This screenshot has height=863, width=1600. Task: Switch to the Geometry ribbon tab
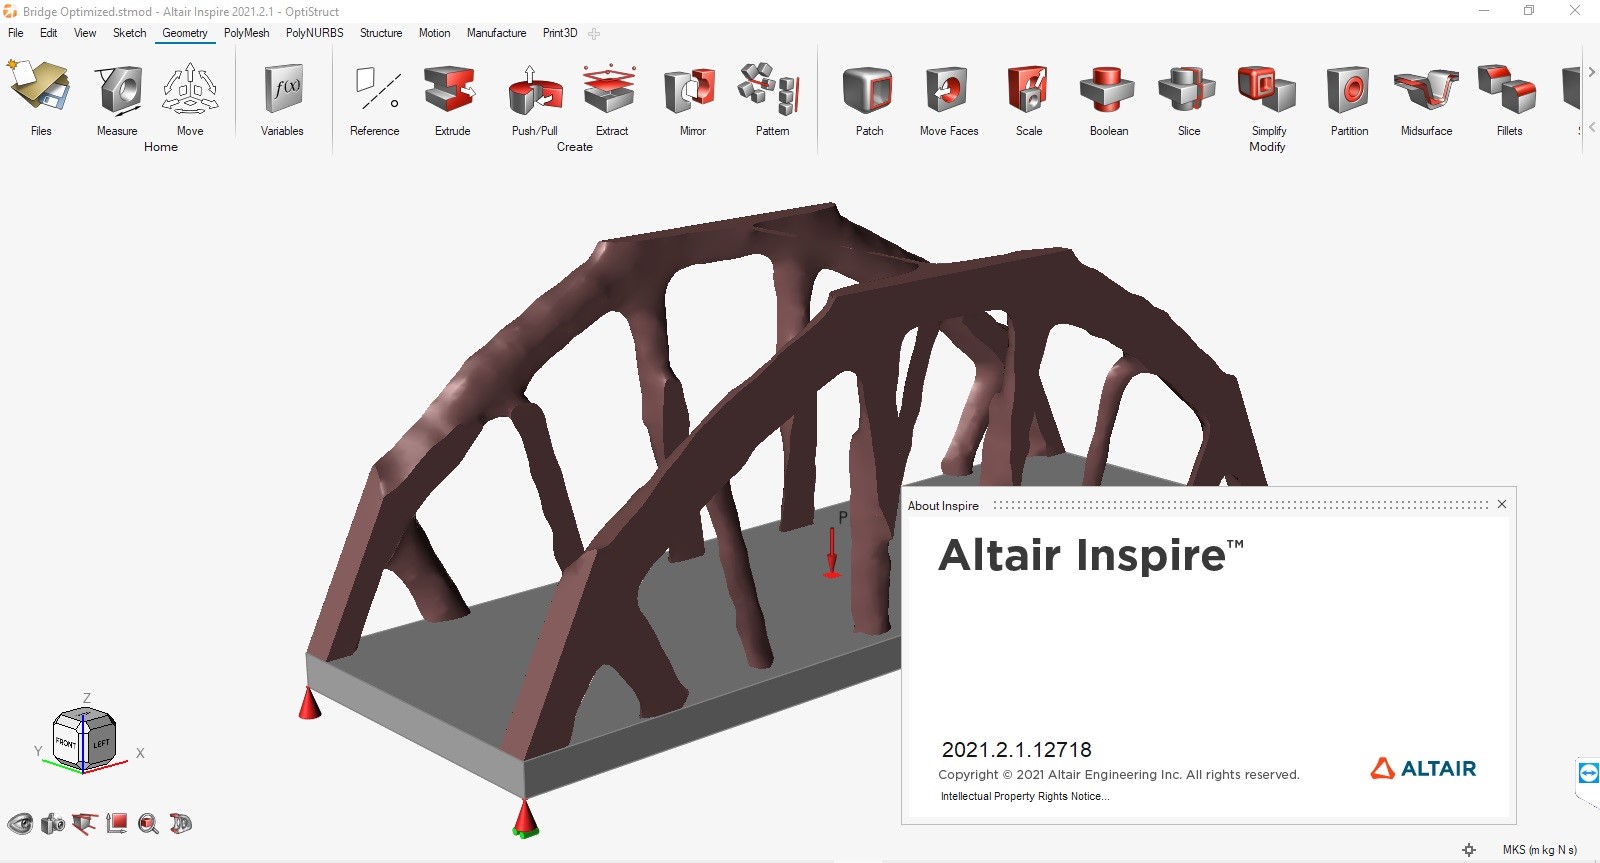tap(185, 33)
